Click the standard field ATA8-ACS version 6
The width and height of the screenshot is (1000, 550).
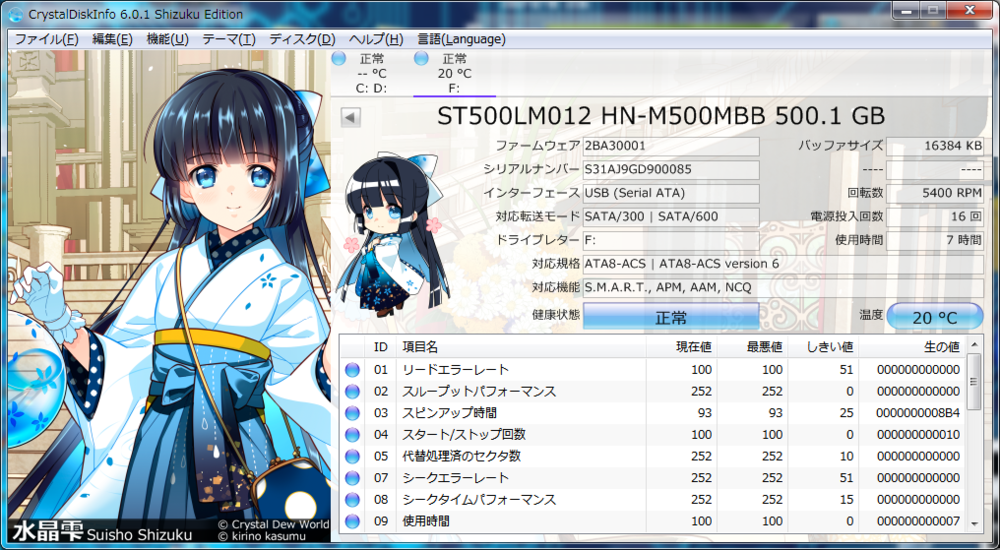point(783,264)
